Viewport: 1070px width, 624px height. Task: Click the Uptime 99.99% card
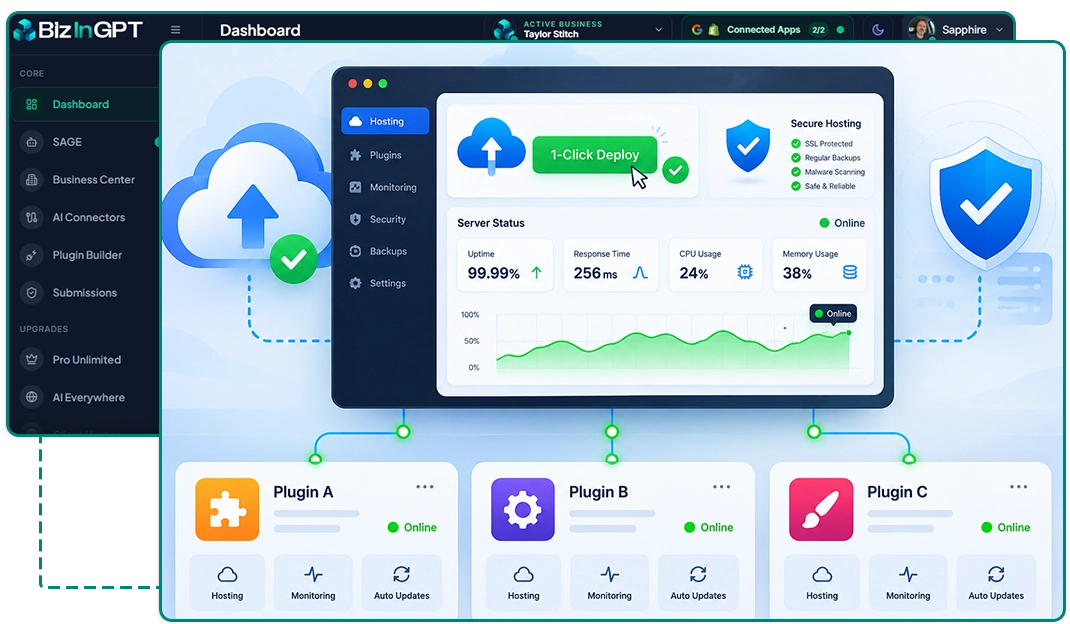(x=504, y=265)
